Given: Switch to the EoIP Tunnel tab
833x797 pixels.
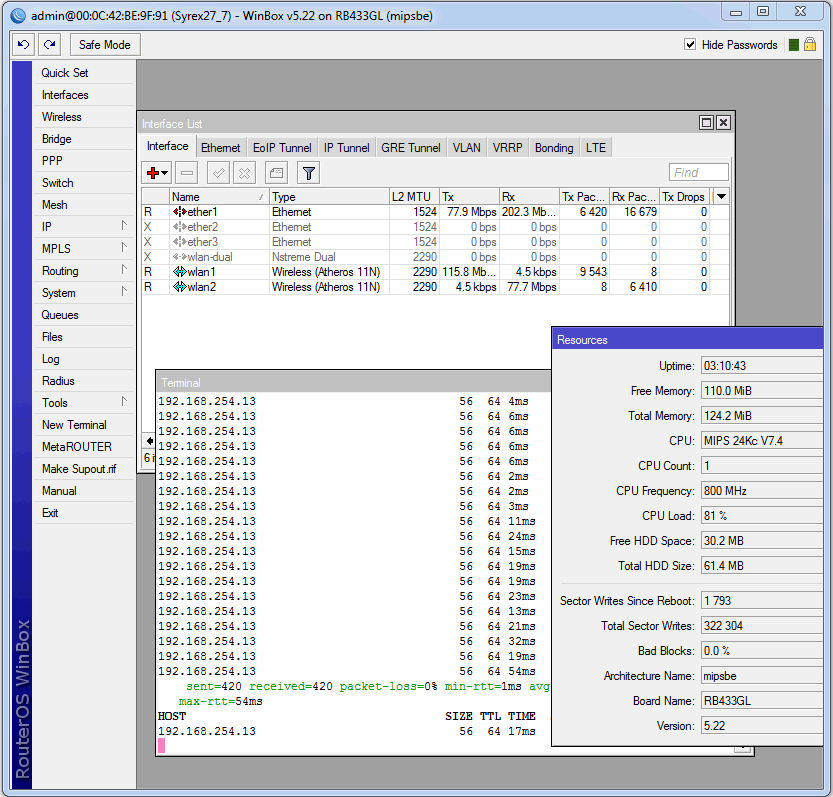Looking at the screenshot, I should coord(282,148).
